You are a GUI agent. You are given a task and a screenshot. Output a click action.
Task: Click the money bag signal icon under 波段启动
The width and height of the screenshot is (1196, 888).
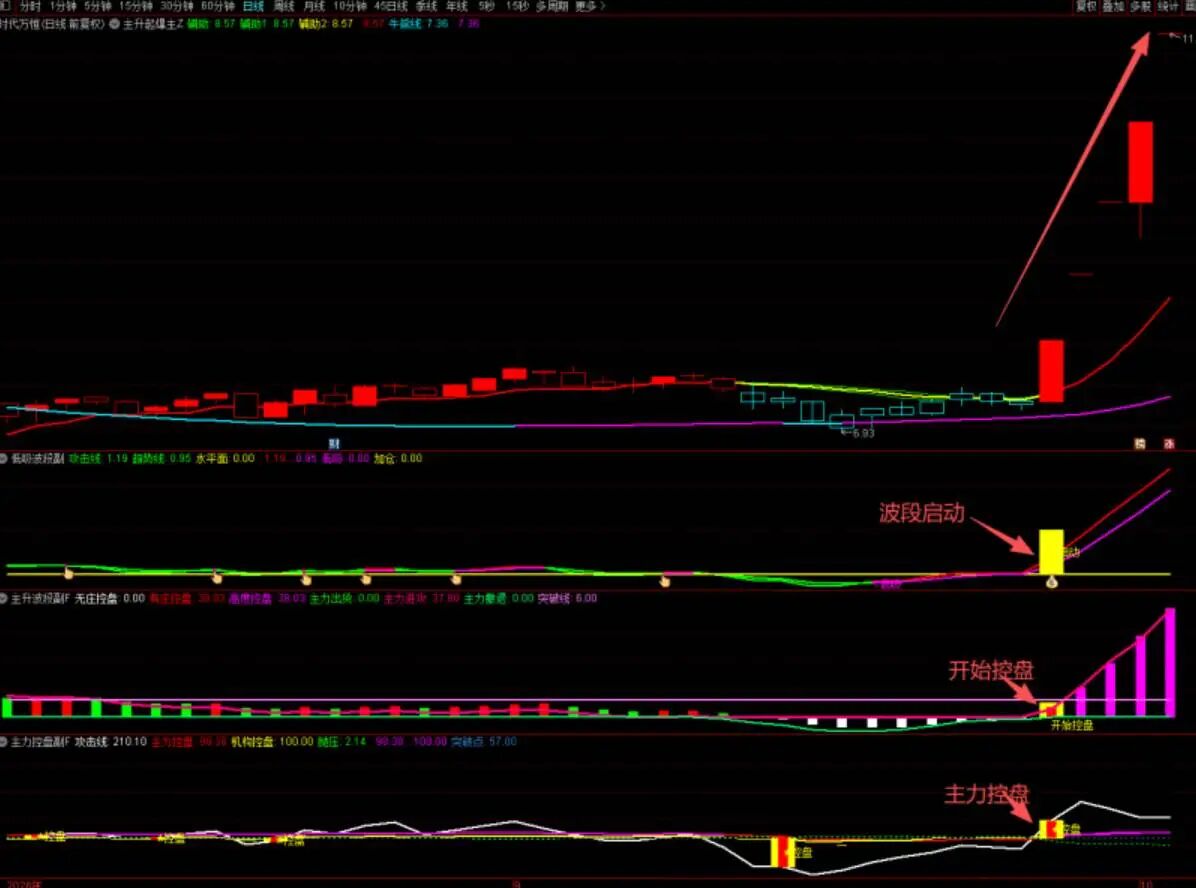pos(1051,583)
